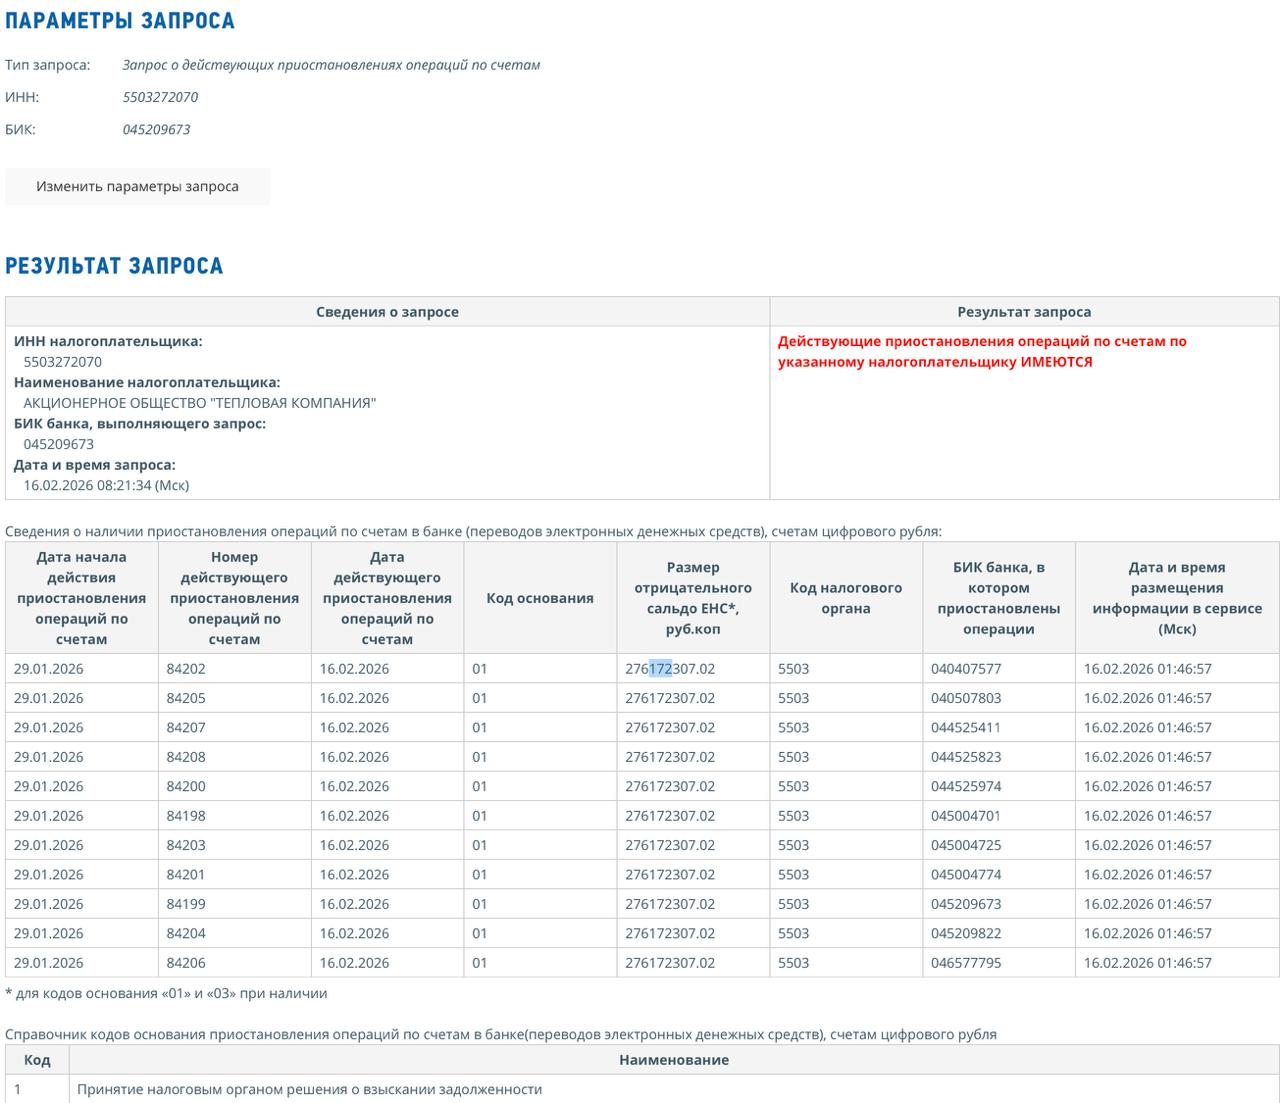Select the request type text 'Запрос о действующих приостановлениях'
Viewport: 1280px width, 1103px height.
[330, 65]
